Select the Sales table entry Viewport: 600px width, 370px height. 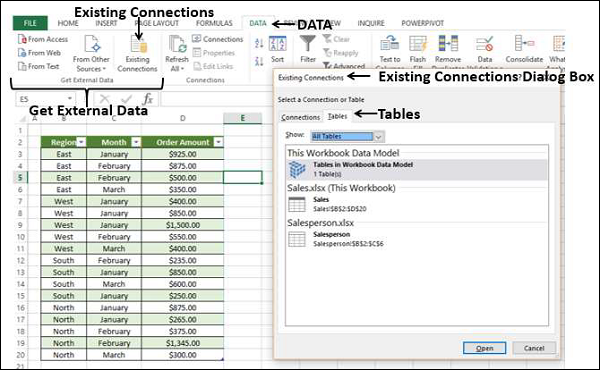[x=417, y=204]
